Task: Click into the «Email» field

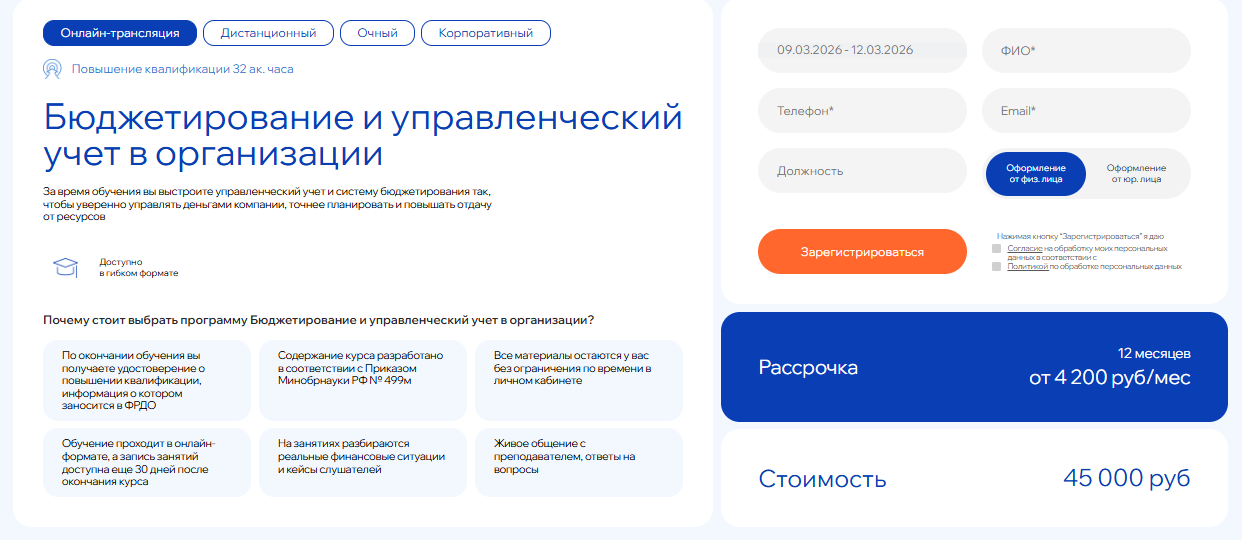Action: [x=1086, y=111]
